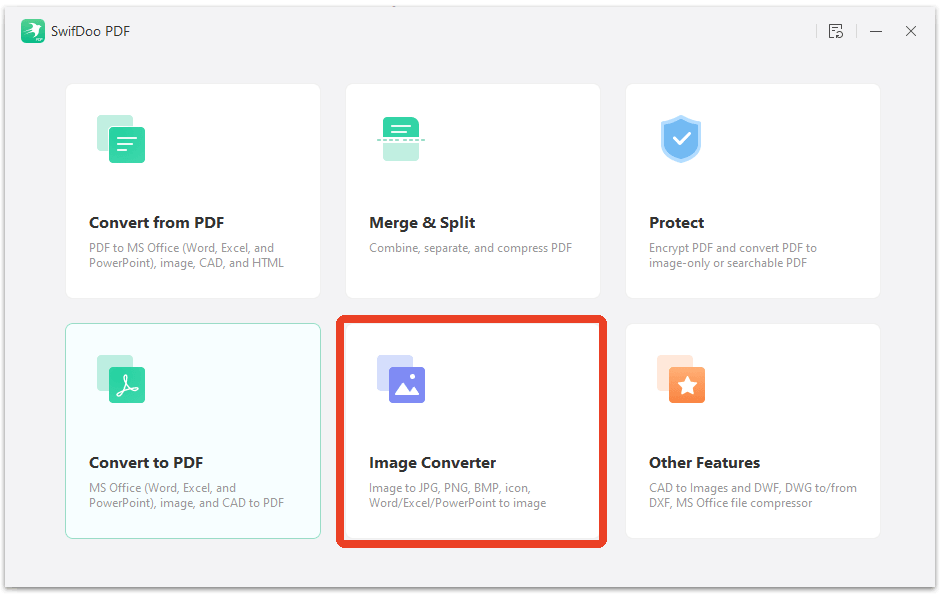
Task: Click the Convert from PDF document icon
Action: 120,139
